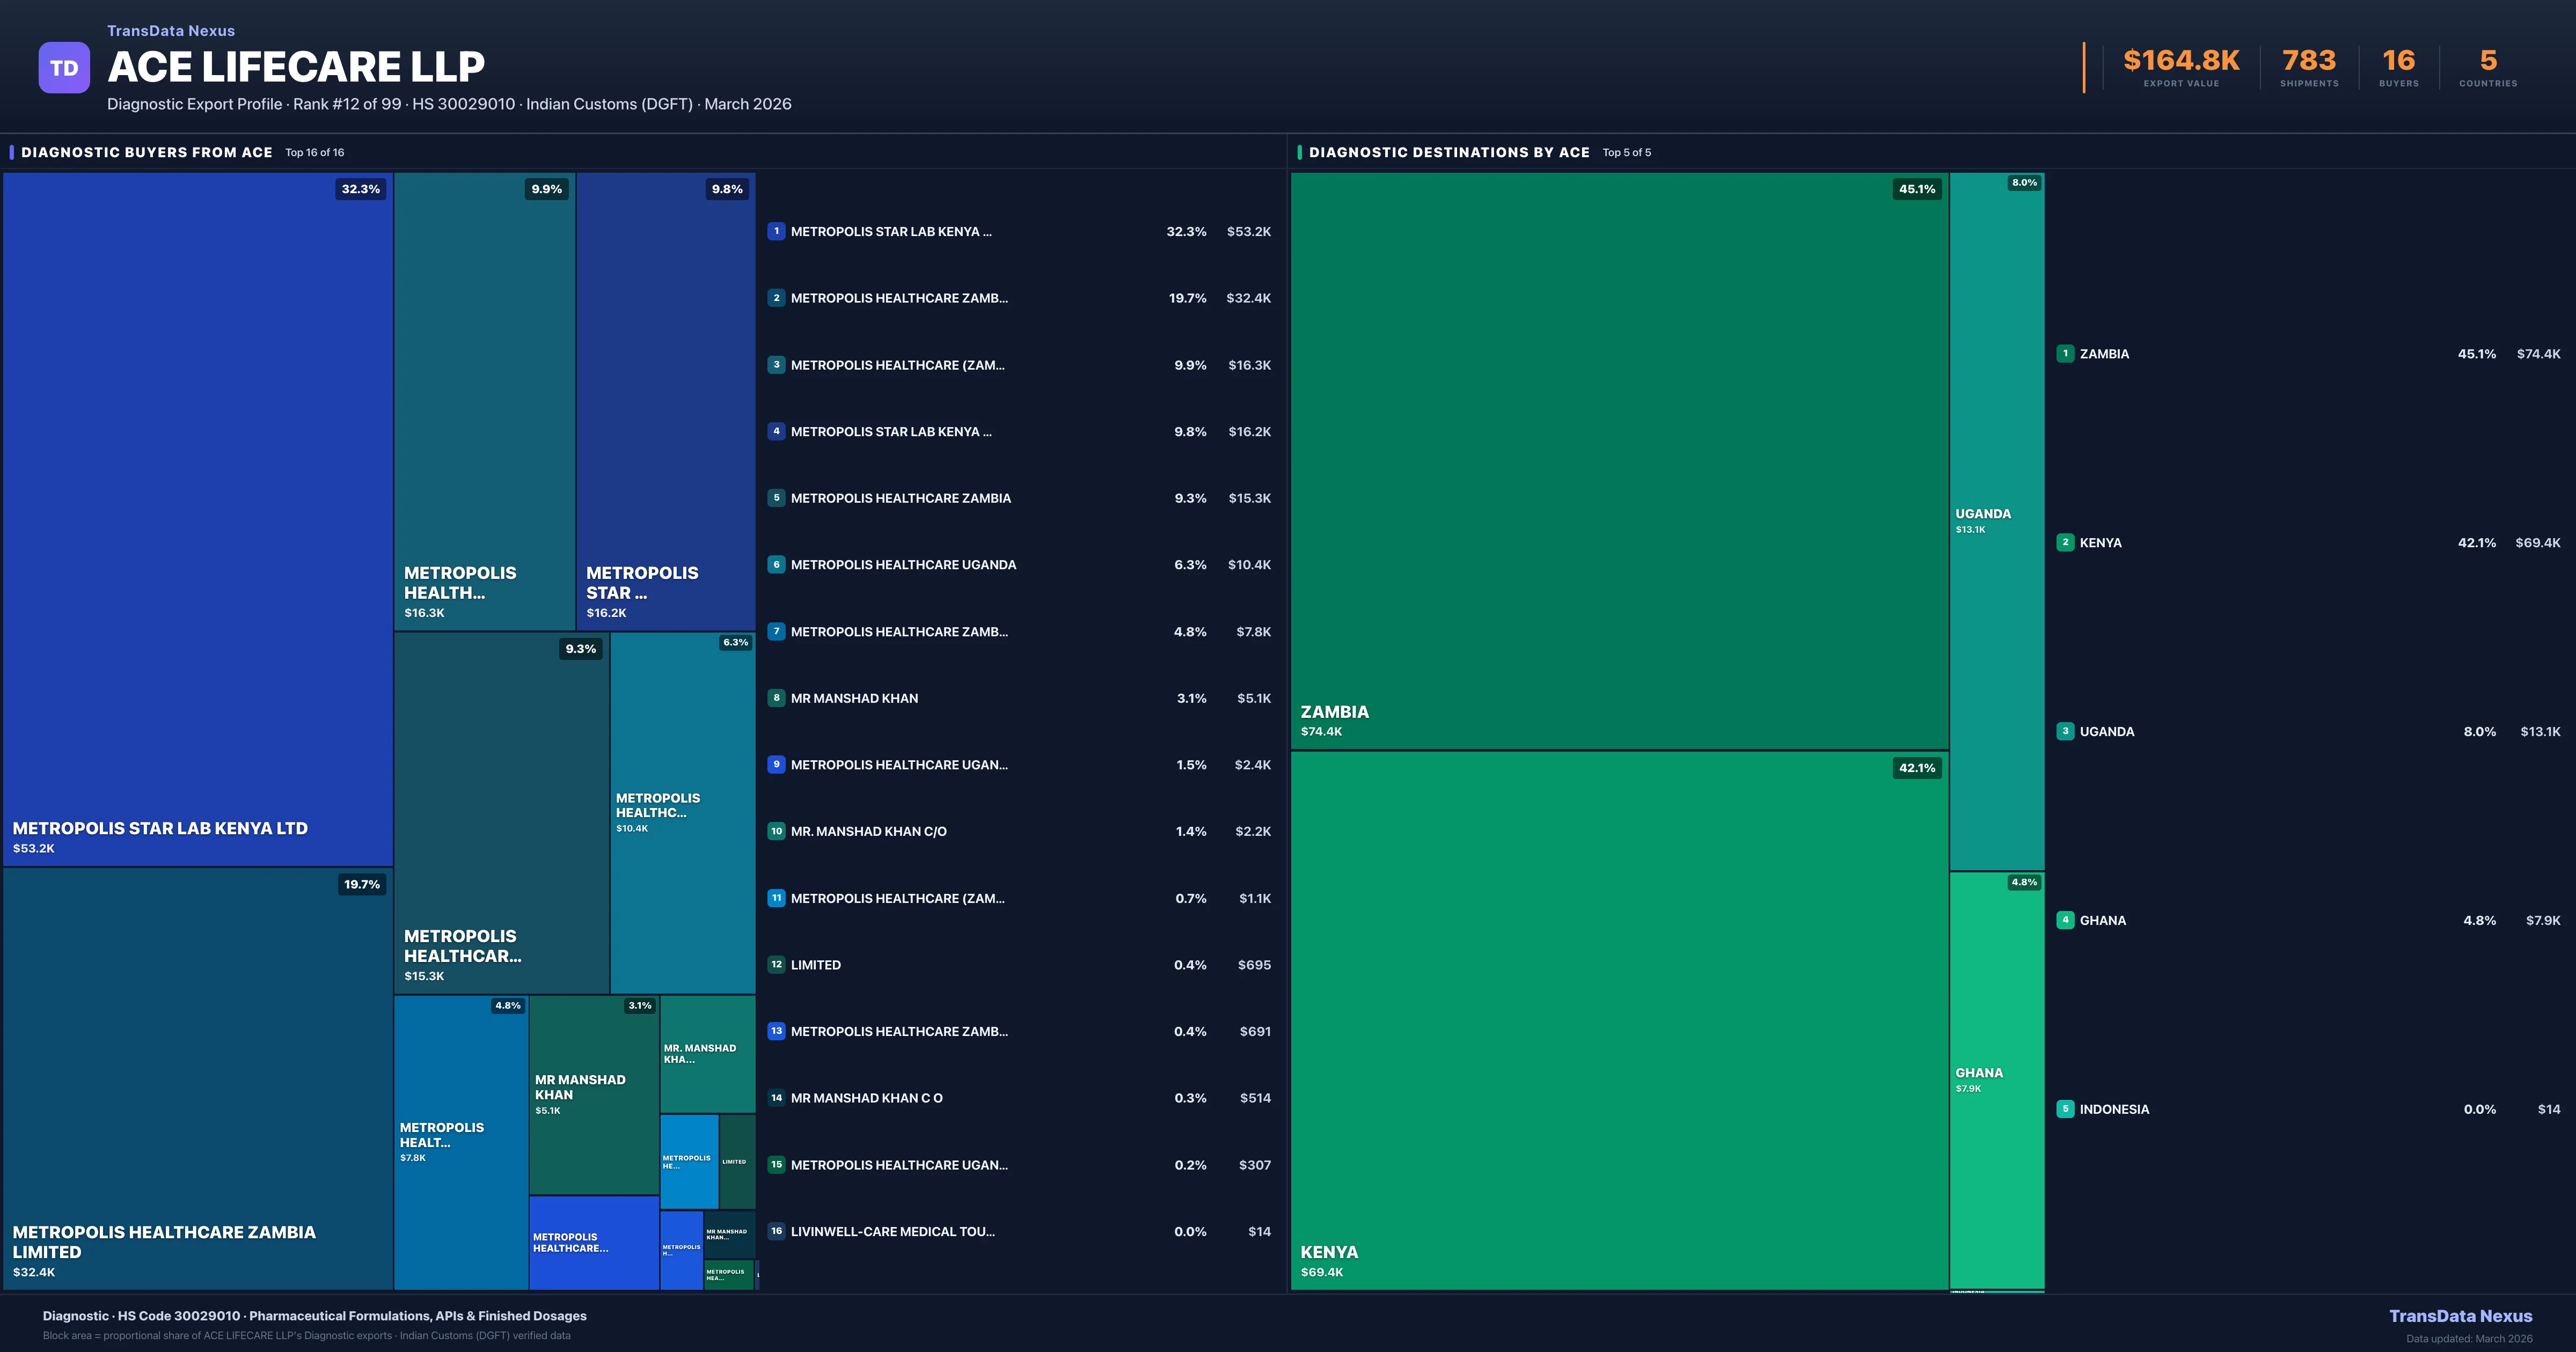
Task: Click rank badge 8 beside MR MANSHAD KHAN
Action: (x=776, y=698)
